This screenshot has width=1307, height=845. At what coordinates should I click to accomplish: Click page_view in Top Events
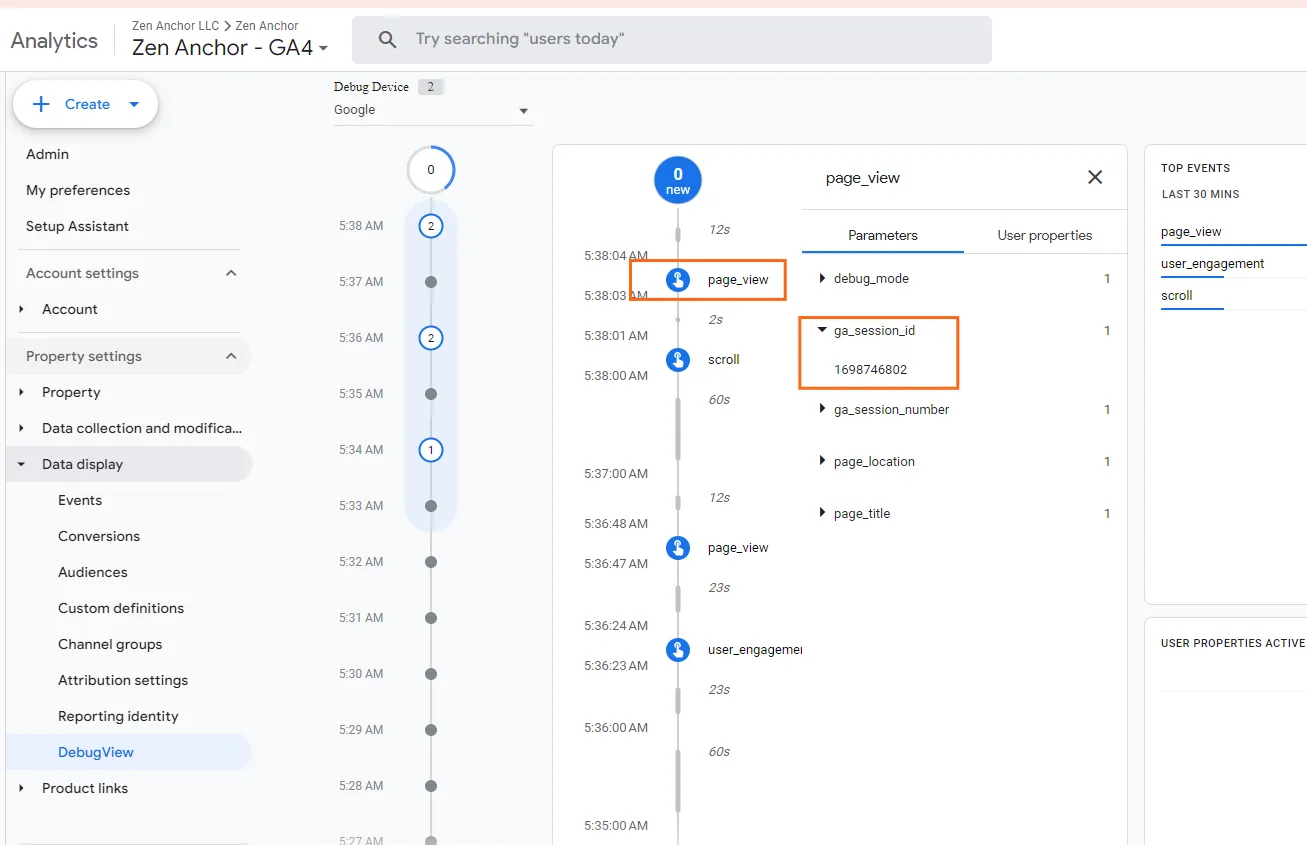pos(1191,231)
